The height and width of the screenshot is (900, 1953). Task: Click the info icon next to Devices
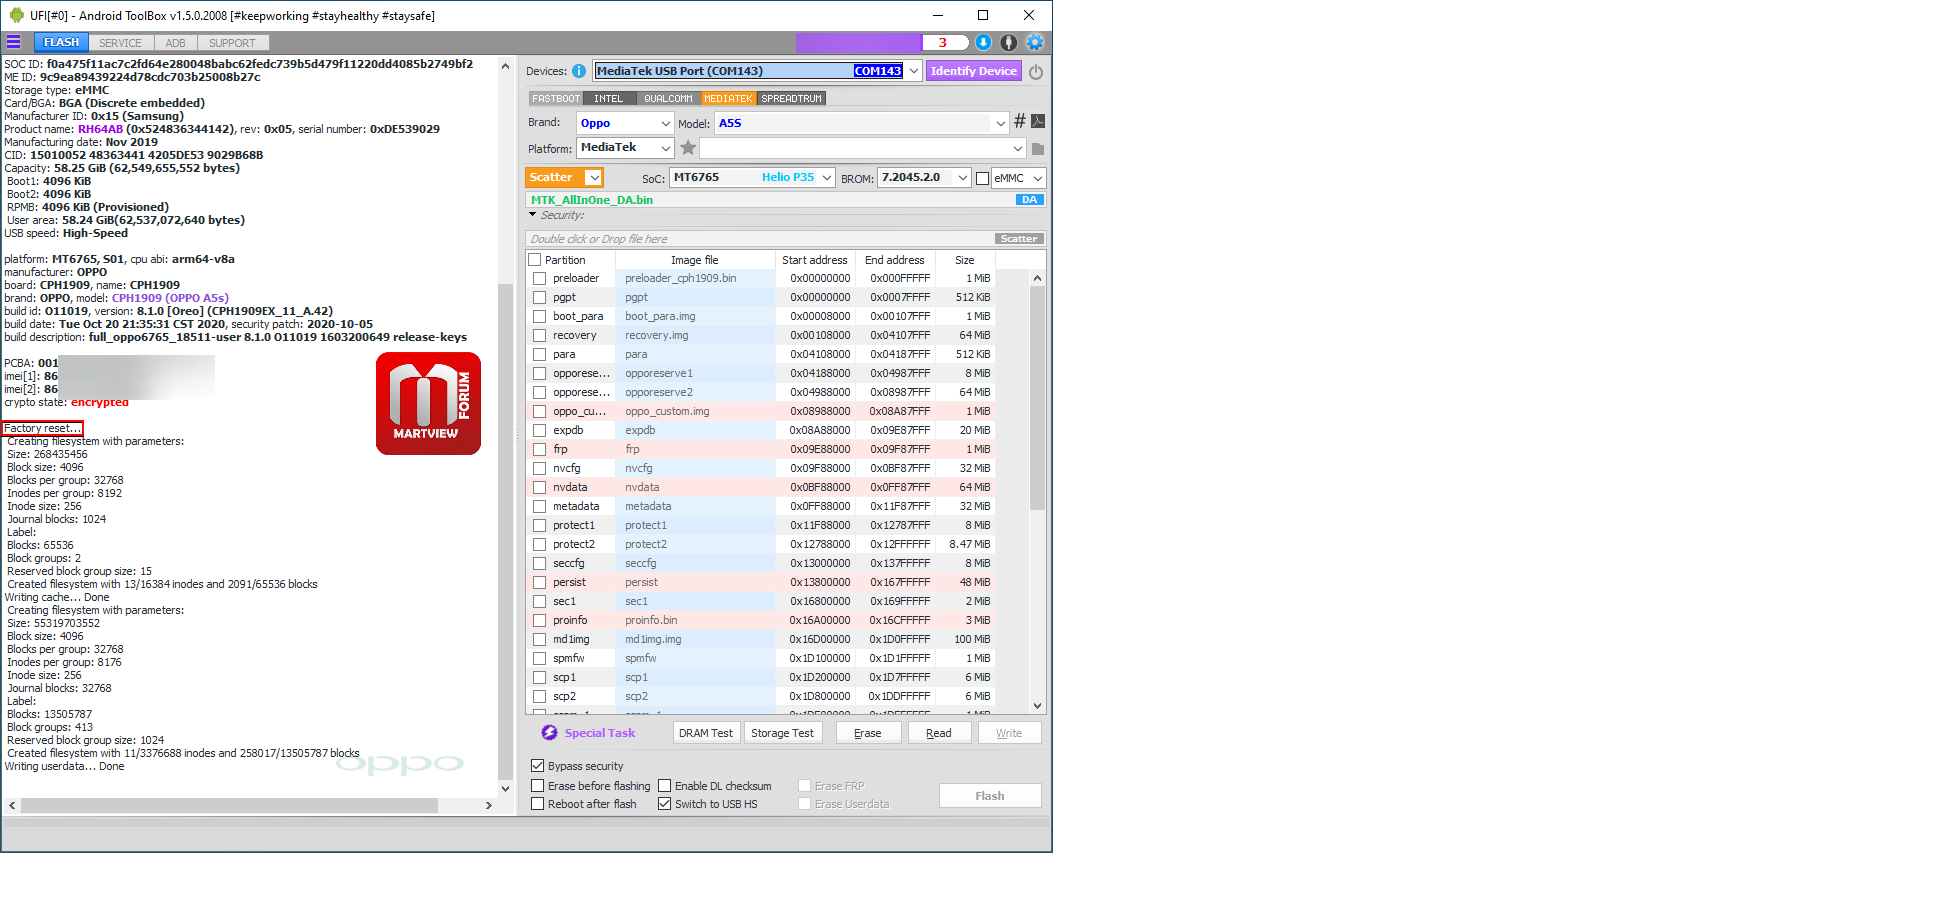coord(579,71)
